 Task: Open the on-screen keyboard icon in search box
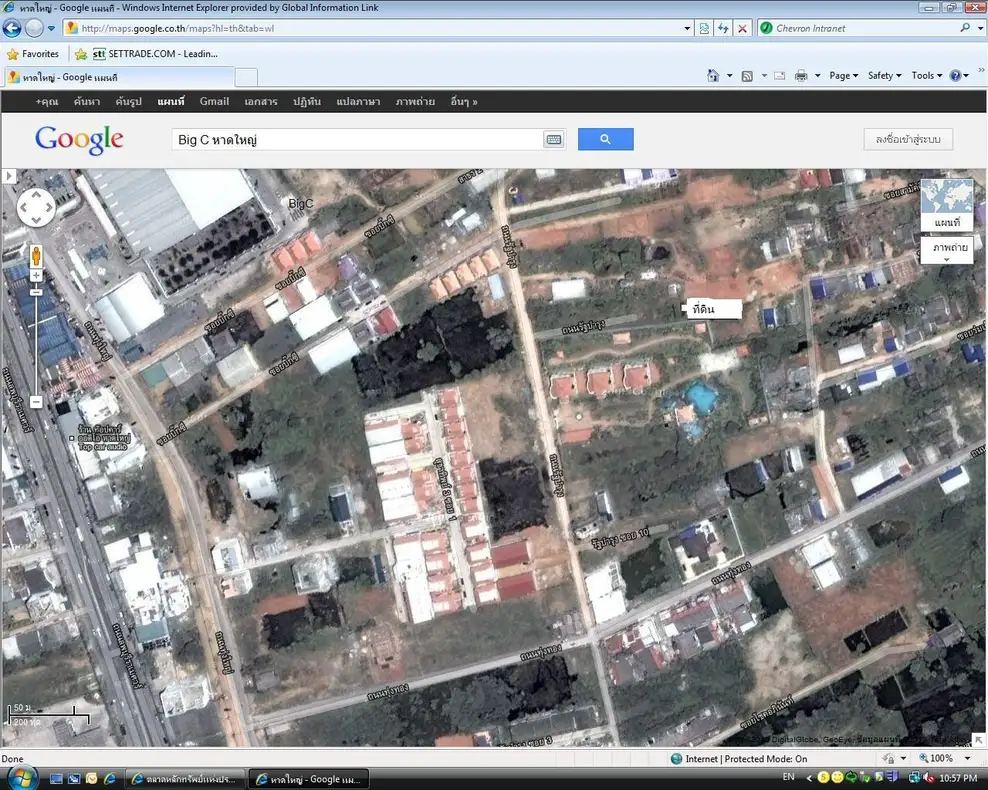[x=553, y=139]
